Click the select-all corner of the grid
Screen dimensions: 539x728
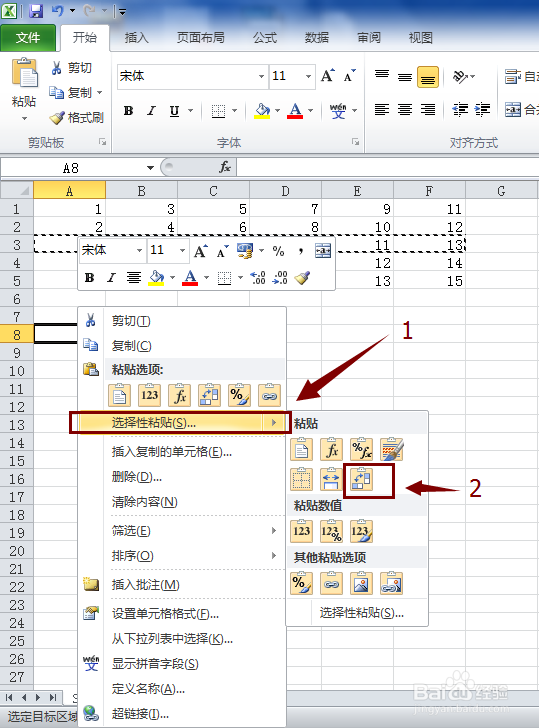[x=17, y=191]
